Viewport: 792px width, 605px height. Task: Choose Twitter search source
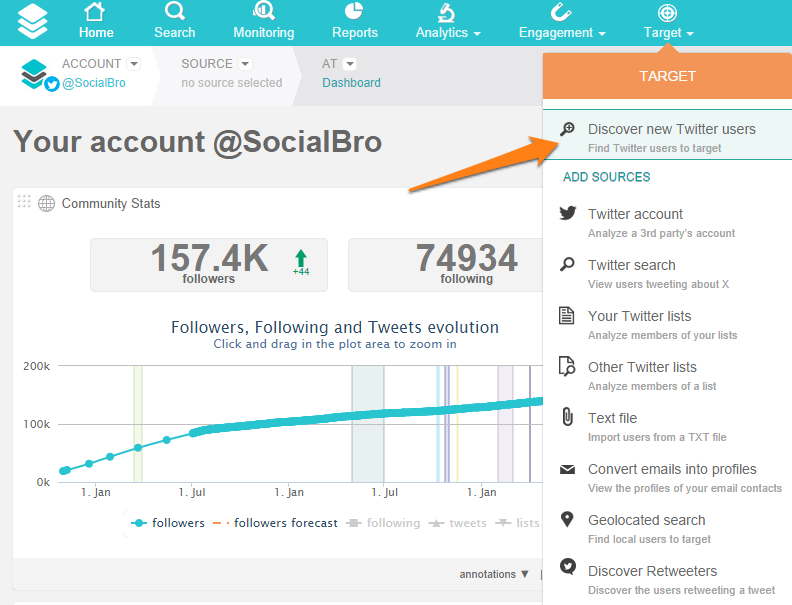coord(667,273)
